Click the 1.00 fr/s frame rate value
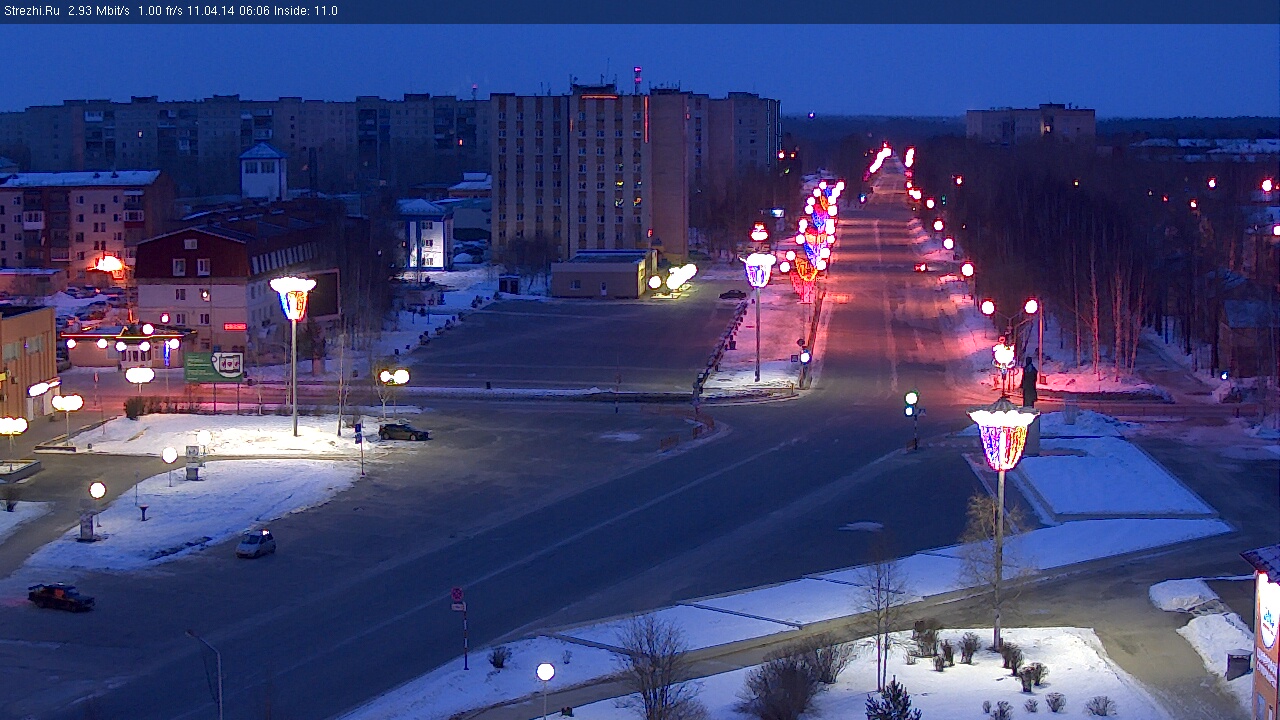Screen dimensions: 1280x720 (160, 11)
